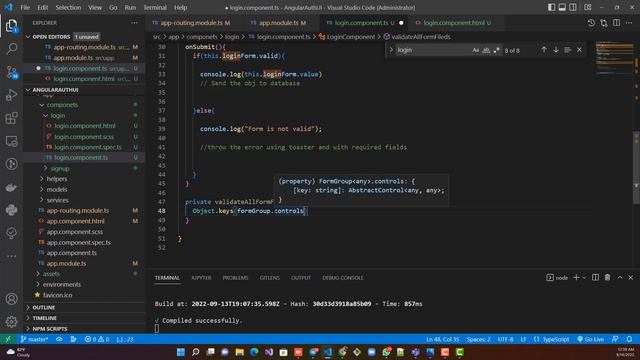Open the Docker view icon
640x360 pixels.
tap(11, 187)
